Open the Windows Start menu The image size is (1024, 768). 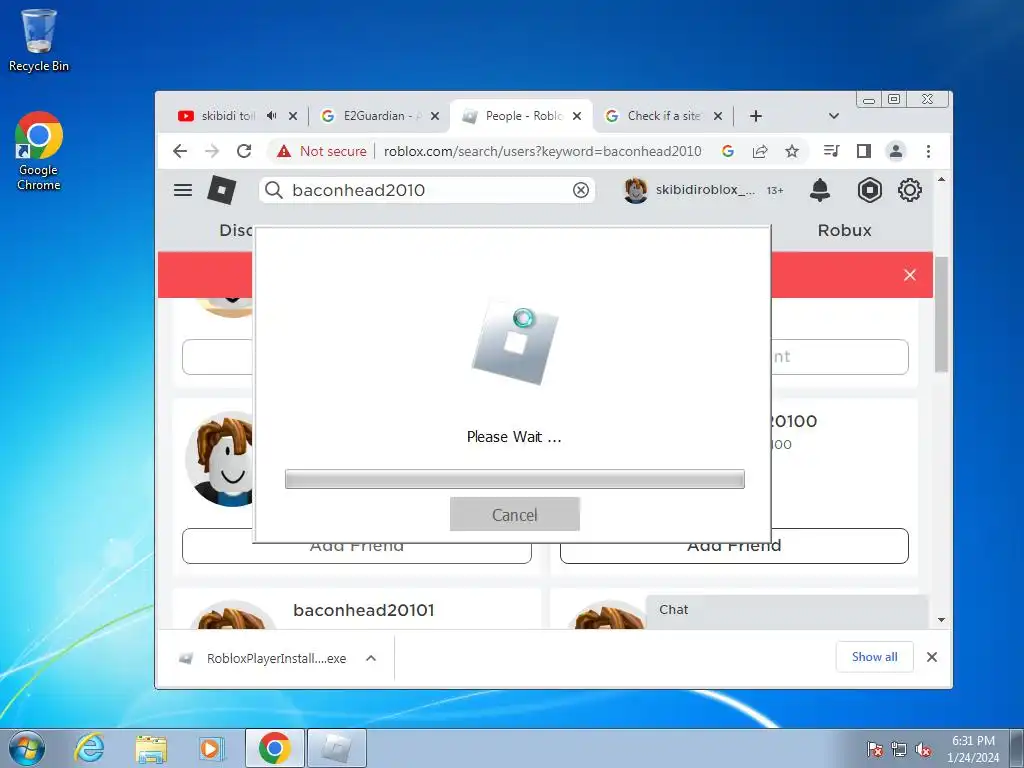[27, 748]
